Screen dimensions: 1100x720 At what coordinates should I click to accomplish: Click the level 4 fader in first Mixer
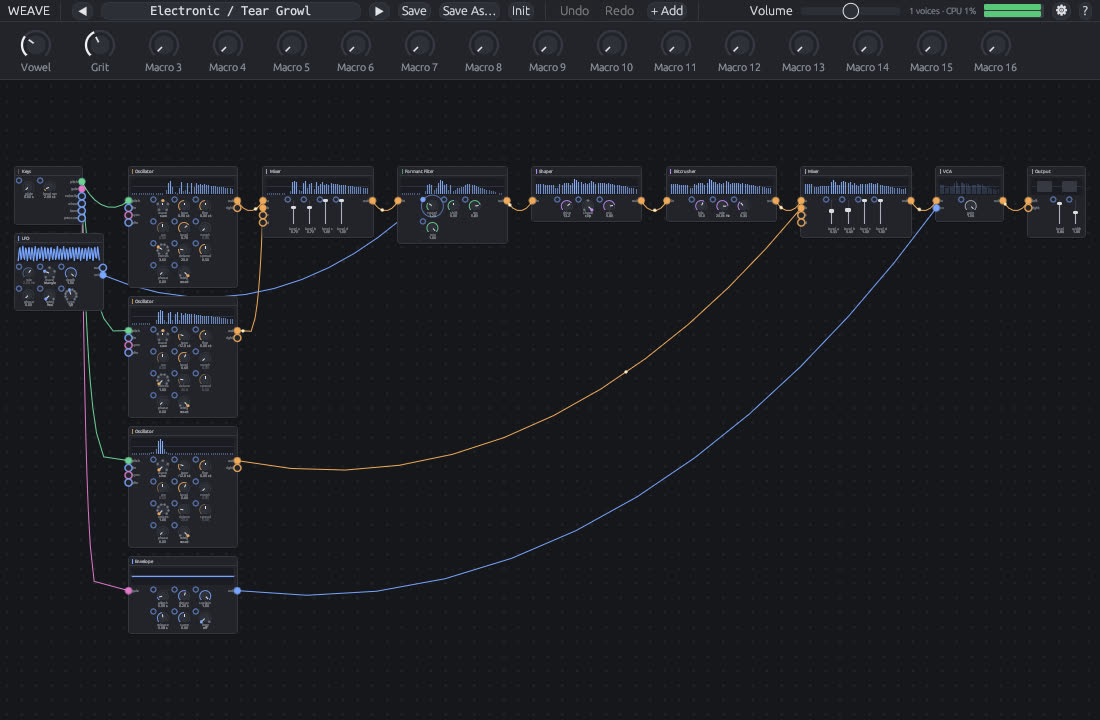pyautogui.click(x=342, y=213)
